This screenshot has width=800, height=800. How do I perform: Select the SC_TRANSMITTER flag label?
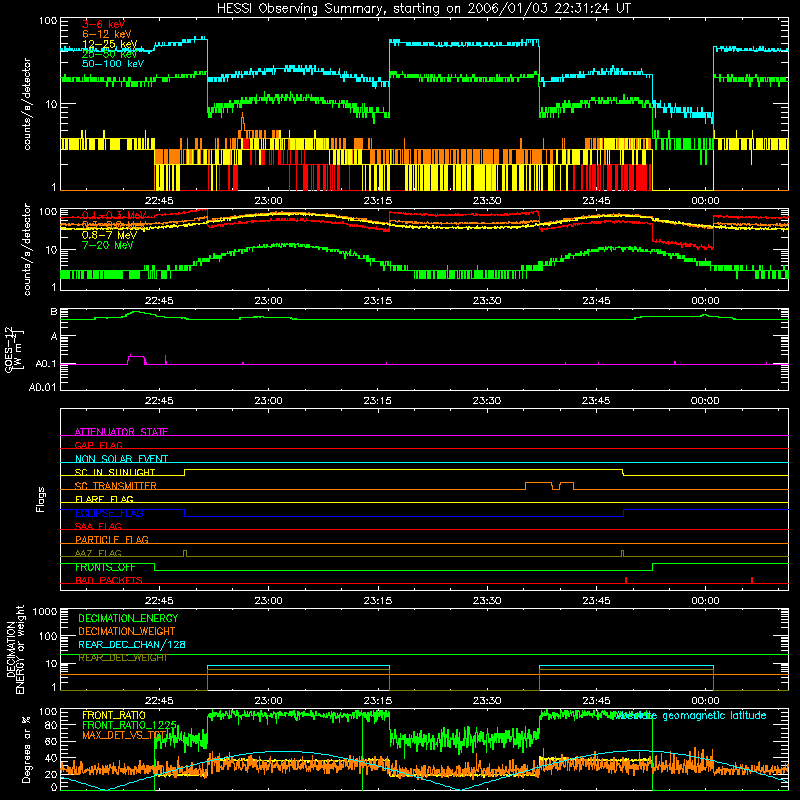[116, 486]
